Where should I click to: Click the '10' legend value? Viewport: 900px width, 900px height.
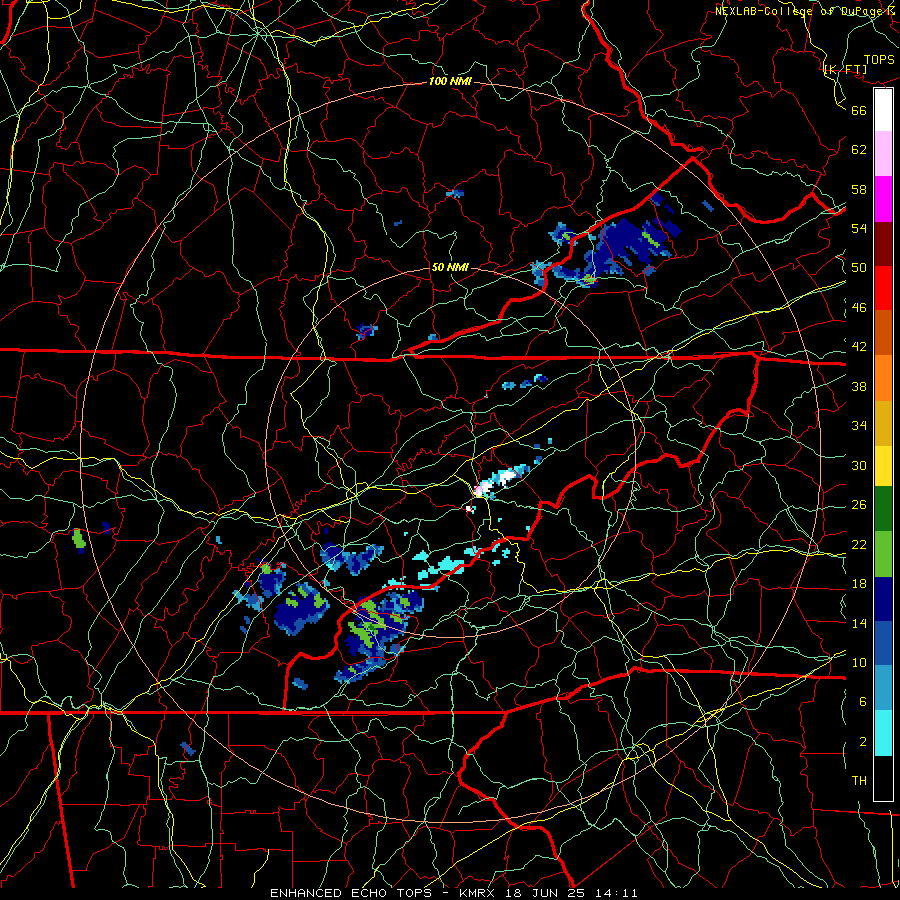(x=859, y=662)
